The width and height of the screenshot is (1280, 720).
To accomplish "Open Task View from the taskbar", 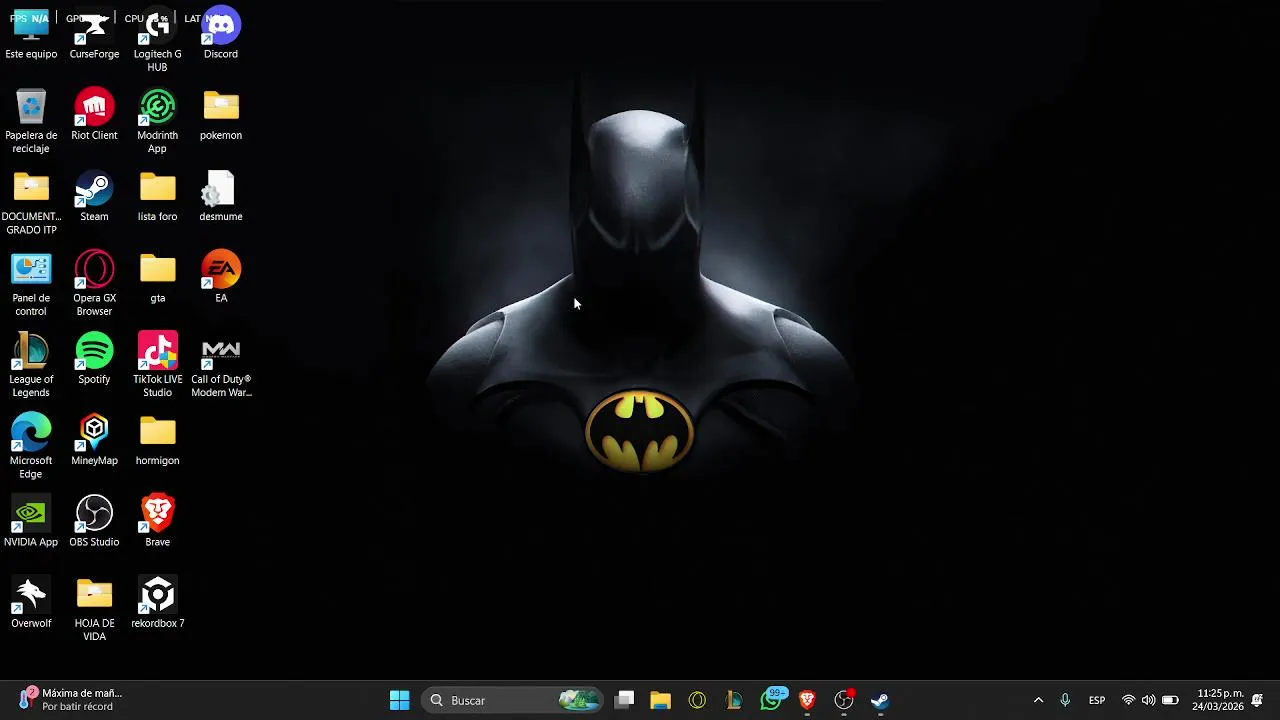I will click(x=624, y=700).
